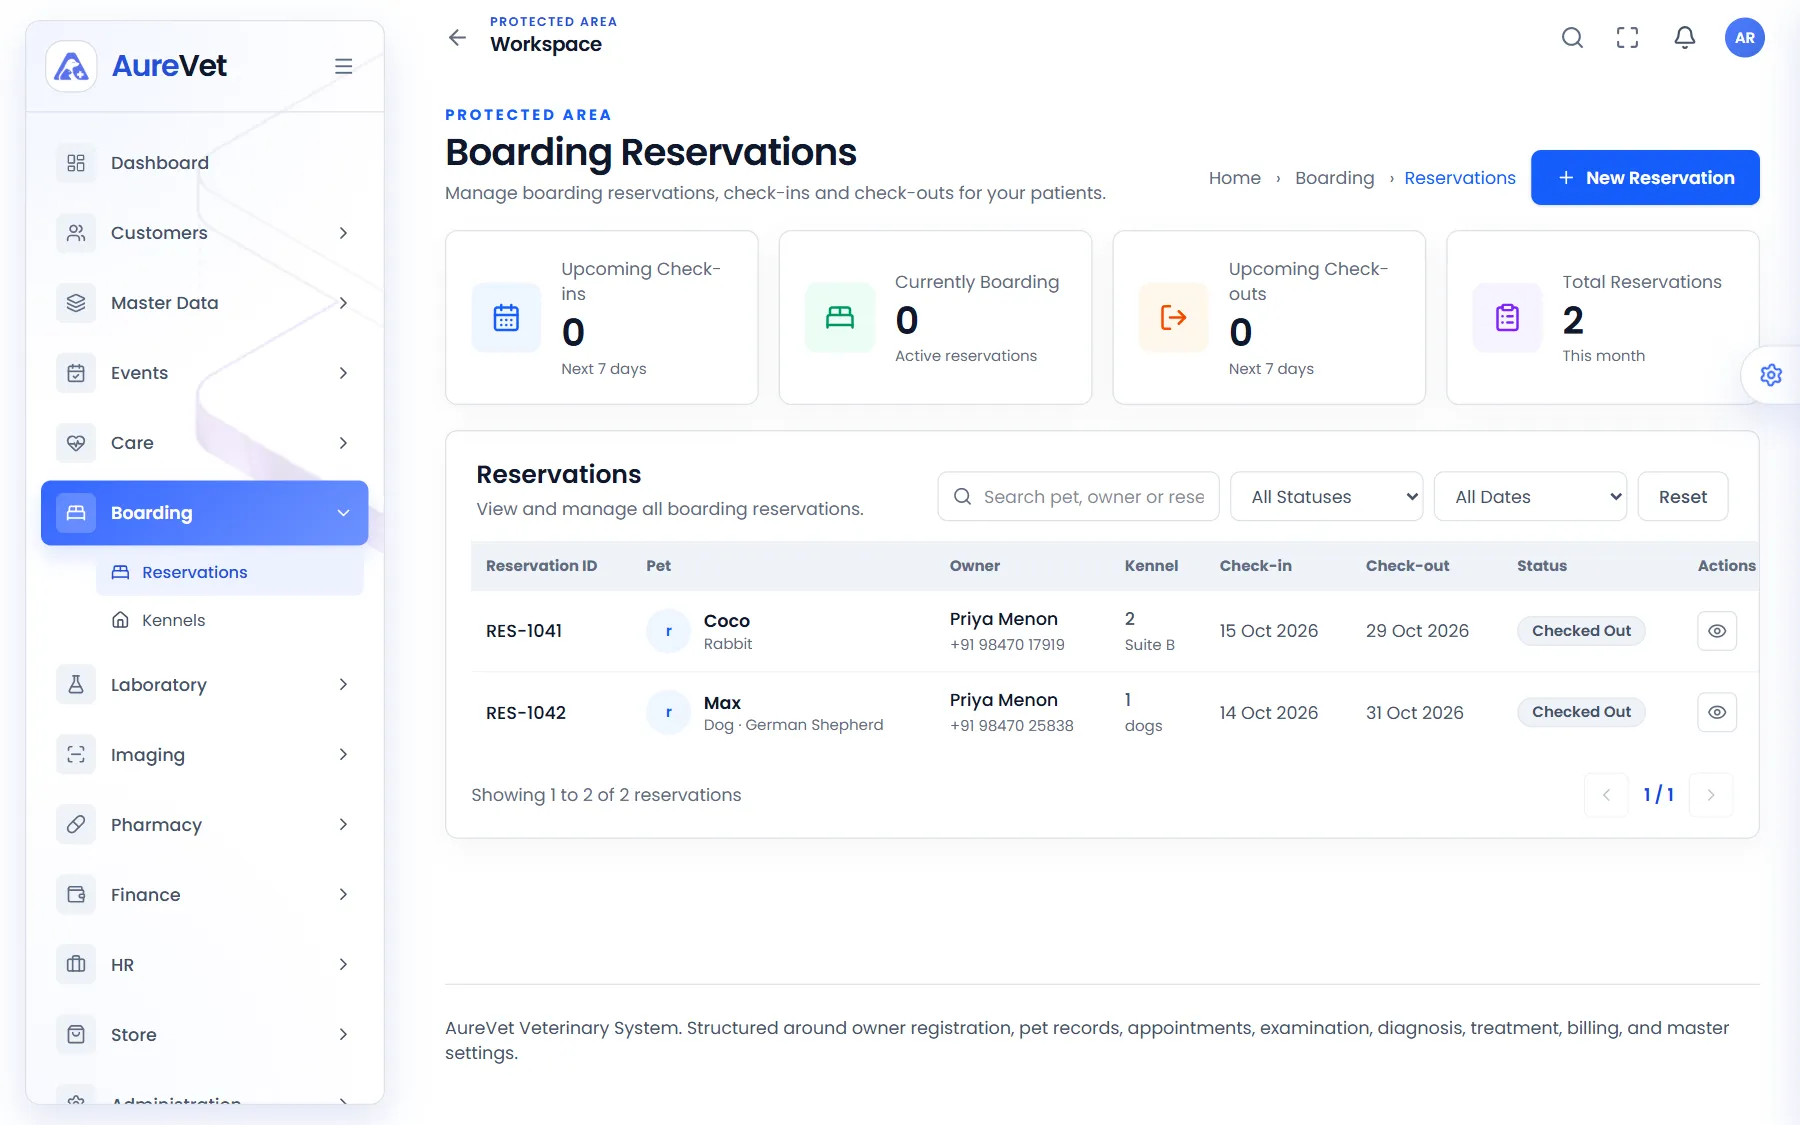Click the Pharmacy pill icon
1800x1125 pixels.
click(76, 825)
